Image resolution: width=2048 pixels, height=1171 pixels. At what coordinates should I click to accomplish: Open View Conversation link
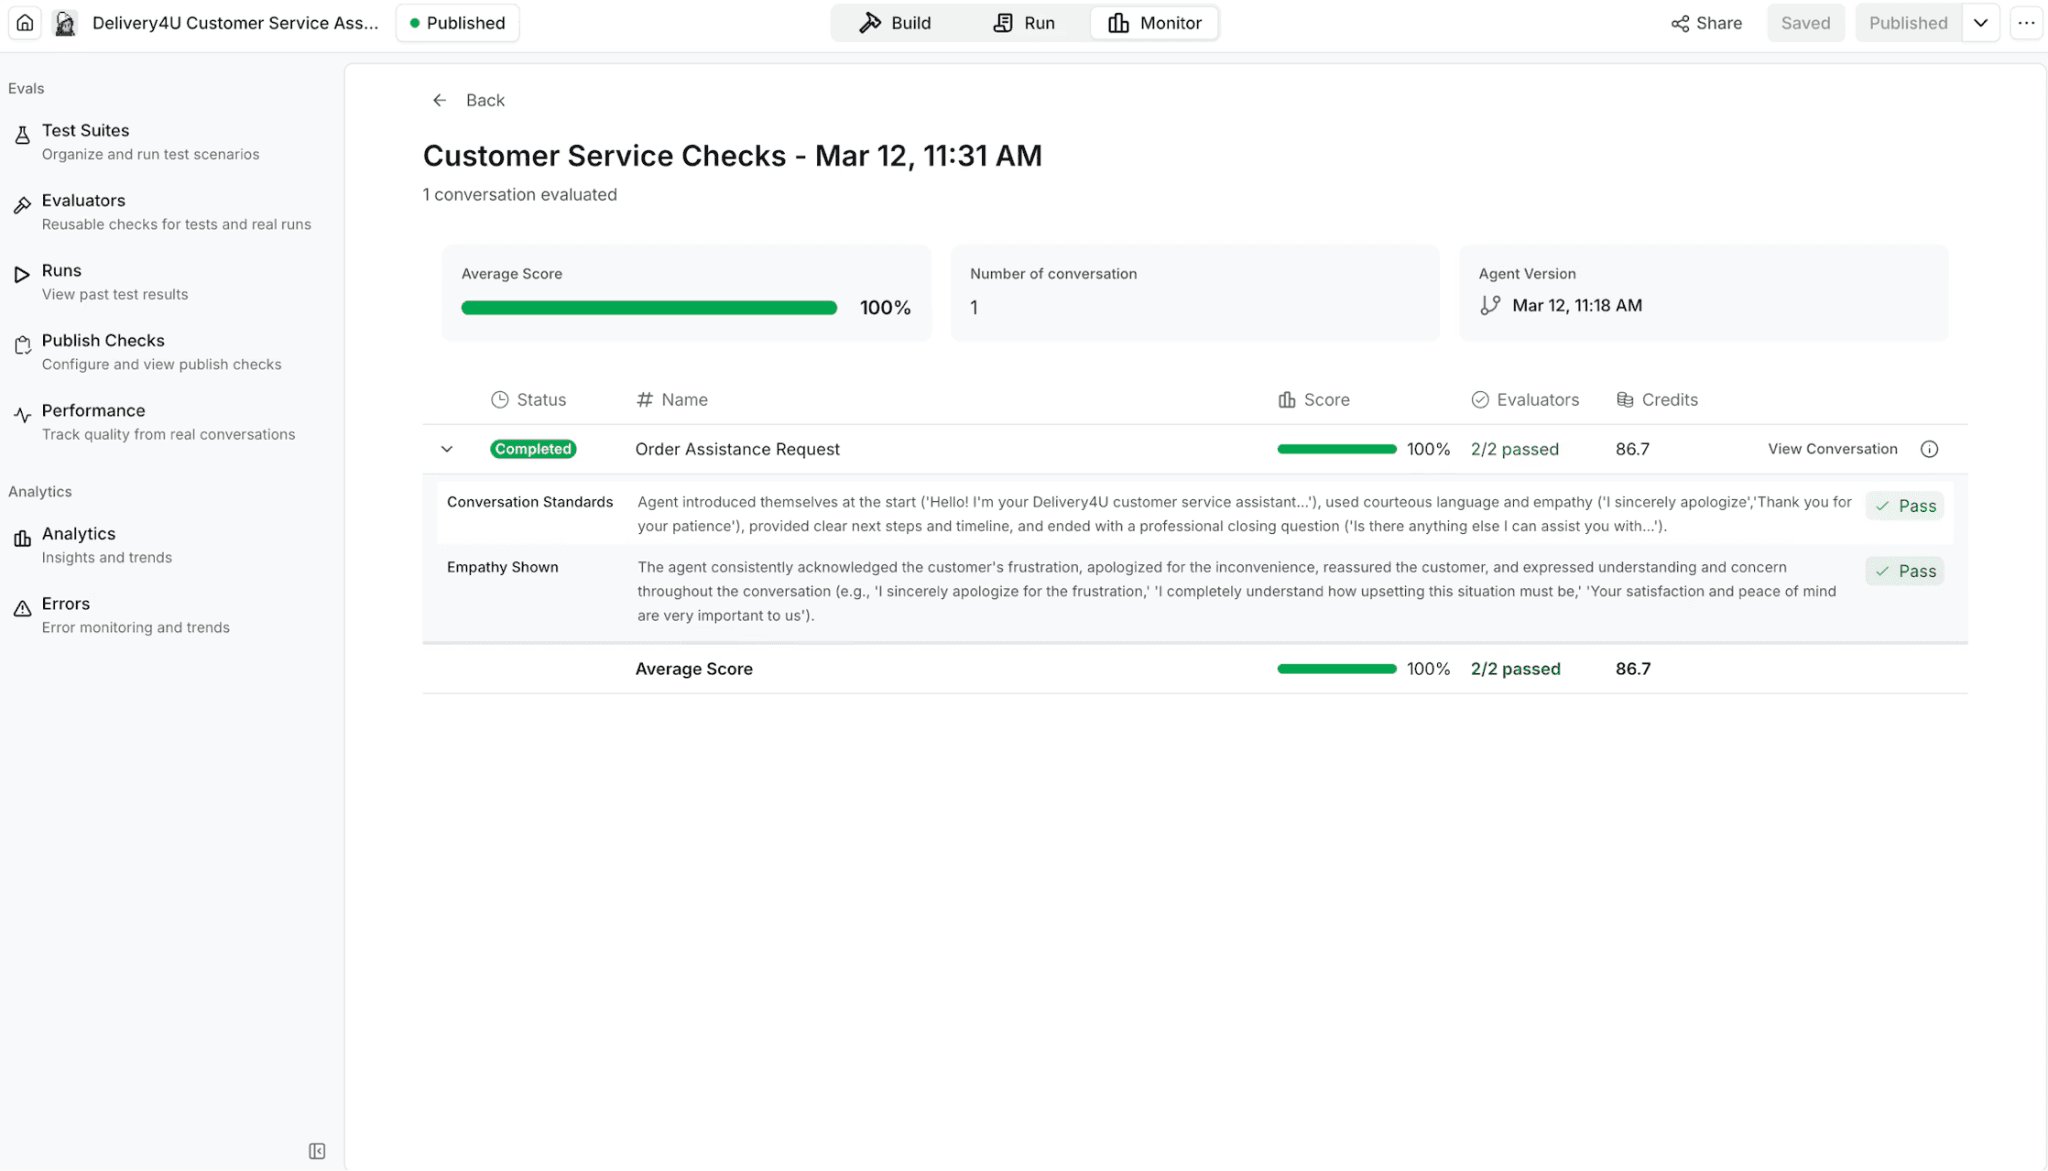click(1832, 449)
